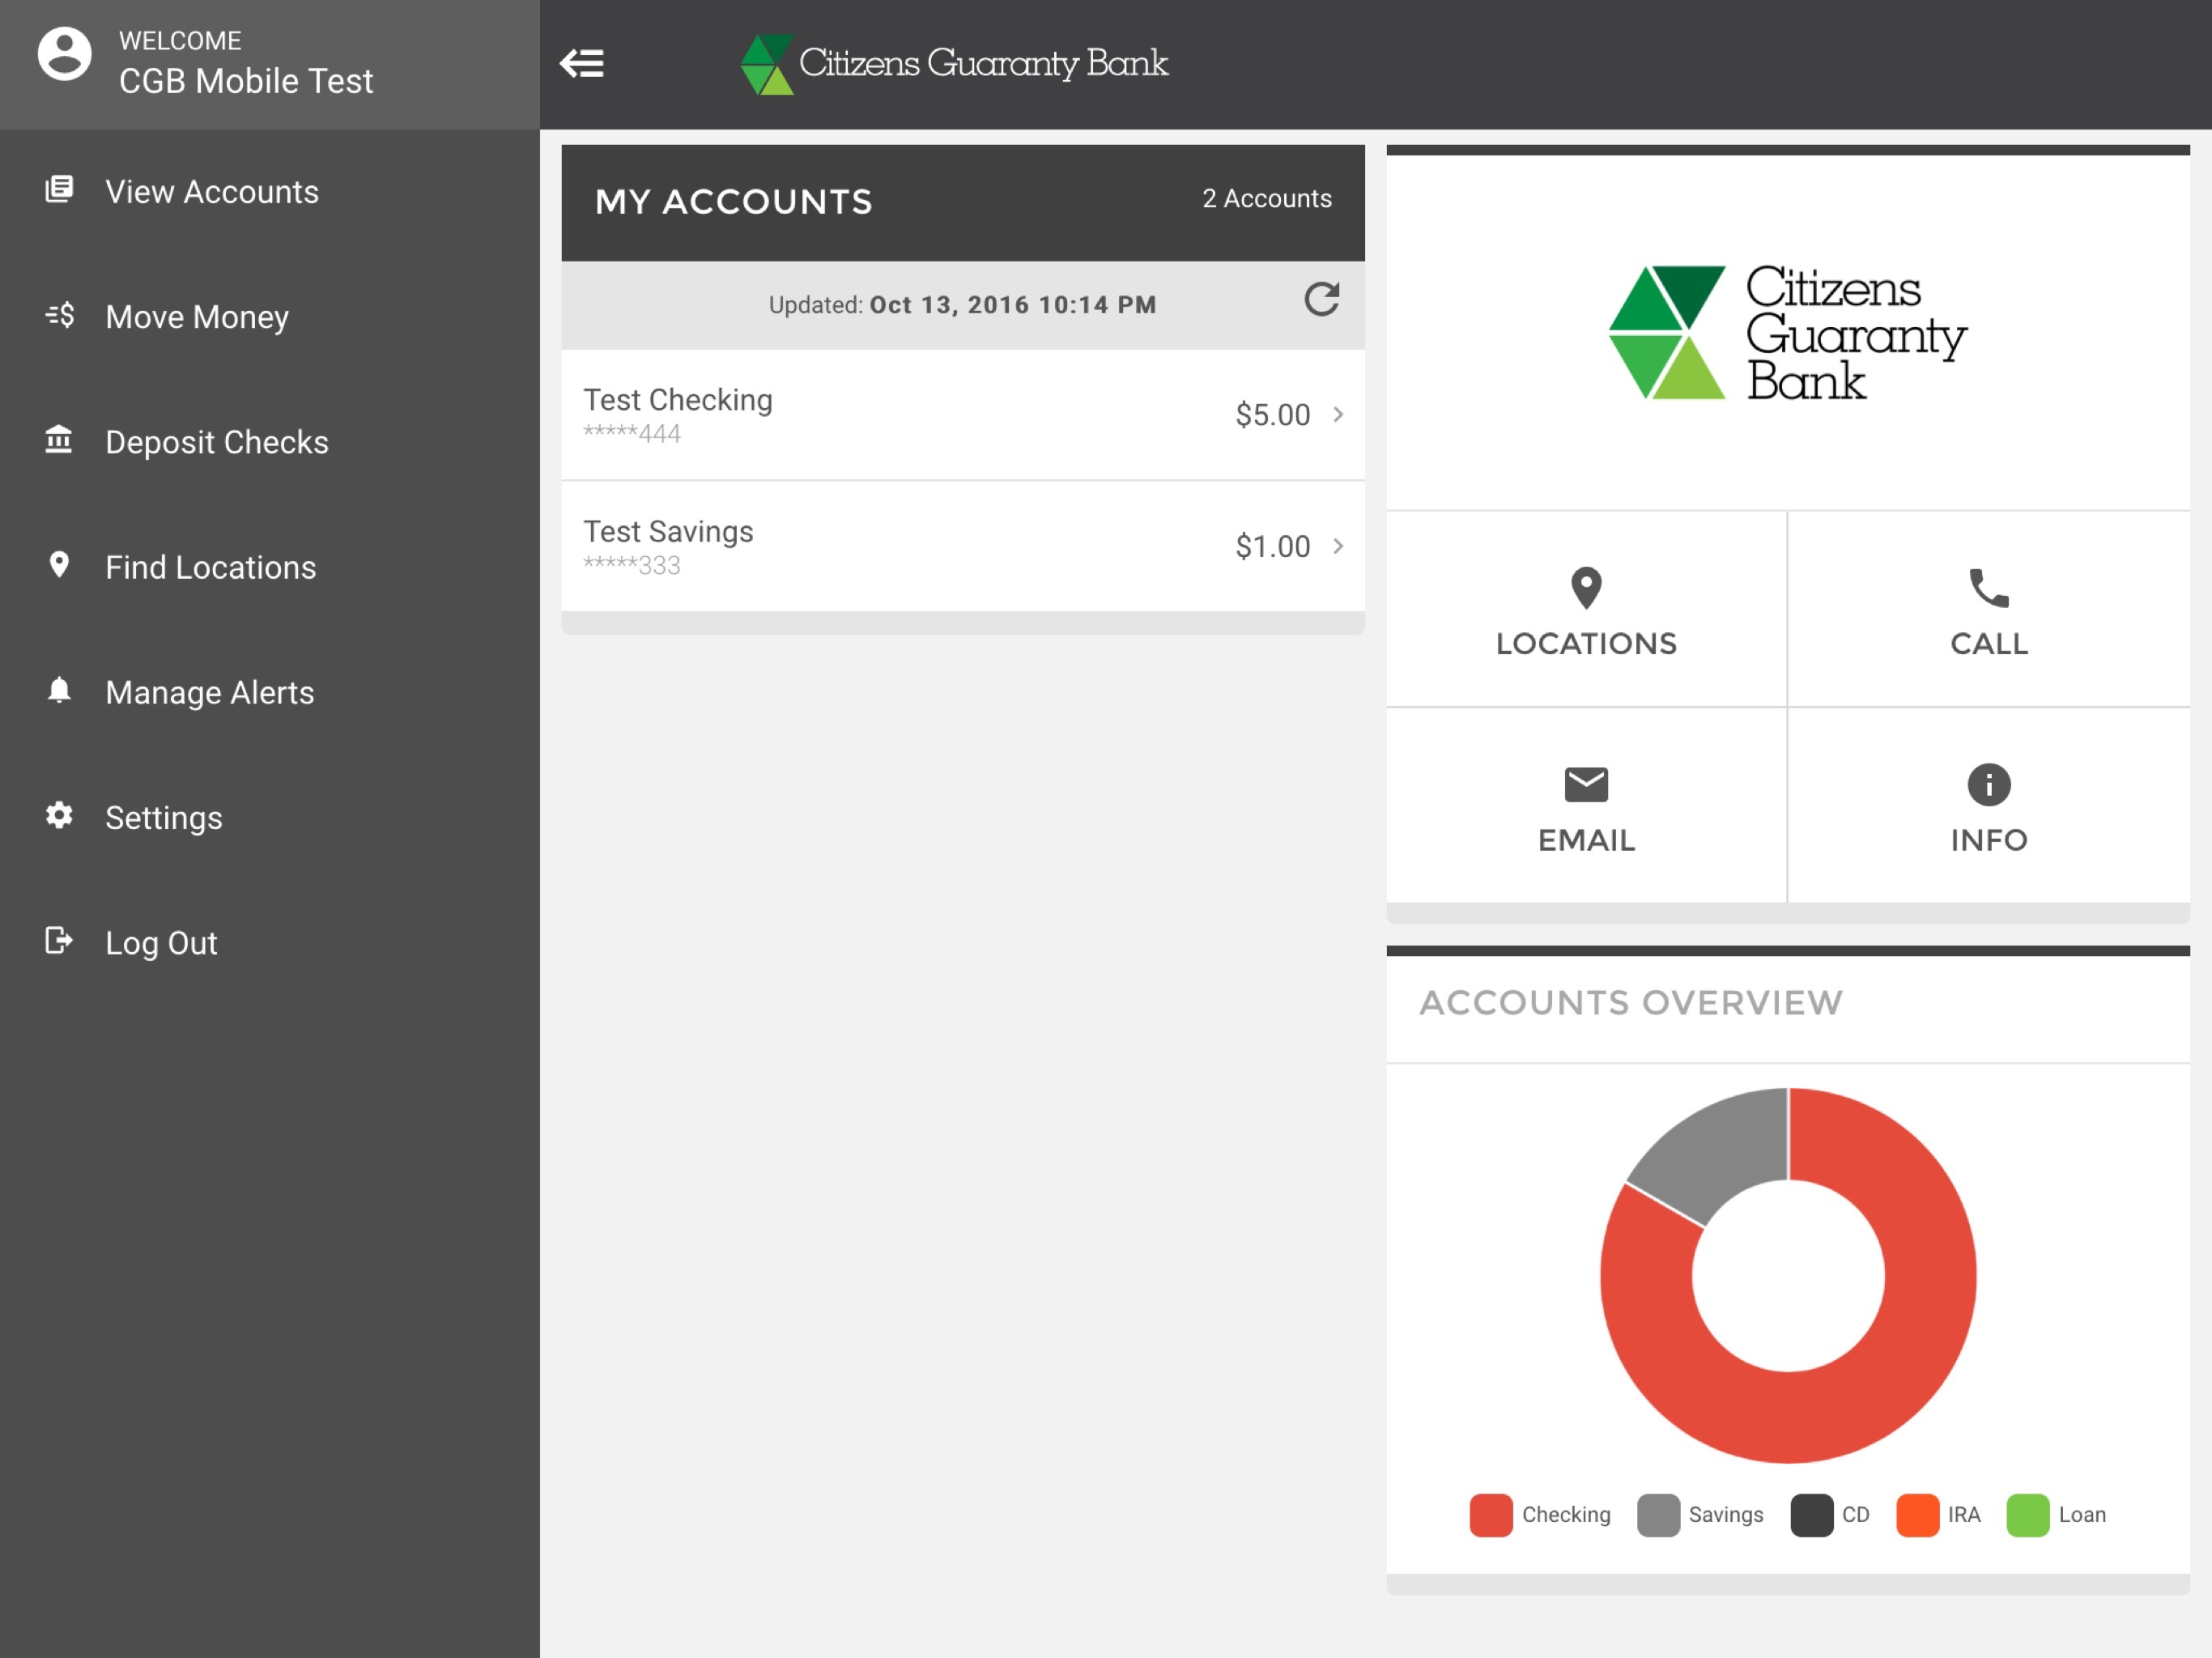Click the red Checking legend swatch

pos(1490,1515)
